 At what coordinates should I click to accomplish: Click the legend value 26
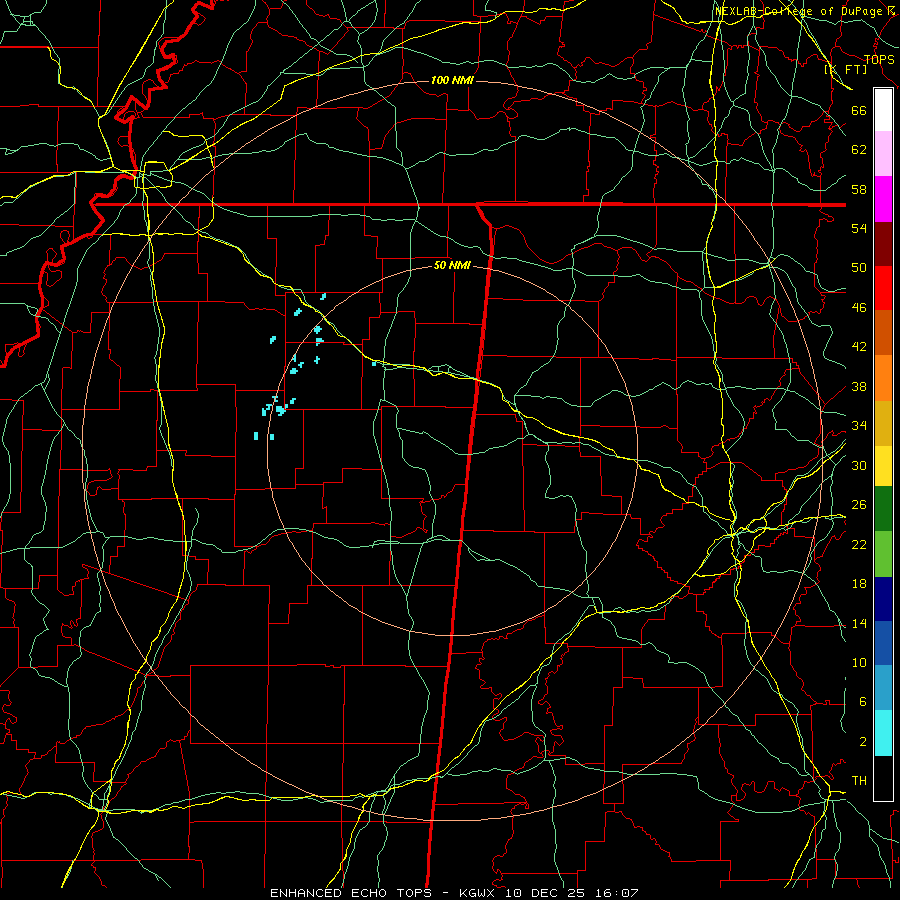[859, 505]
